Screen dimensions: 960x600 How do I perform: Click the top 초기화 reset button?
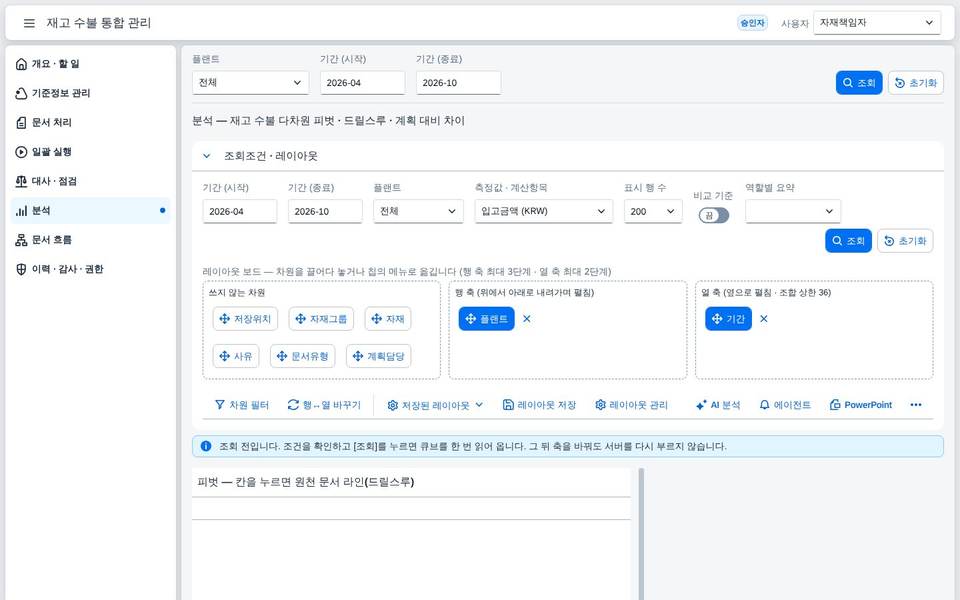point(916,83)
